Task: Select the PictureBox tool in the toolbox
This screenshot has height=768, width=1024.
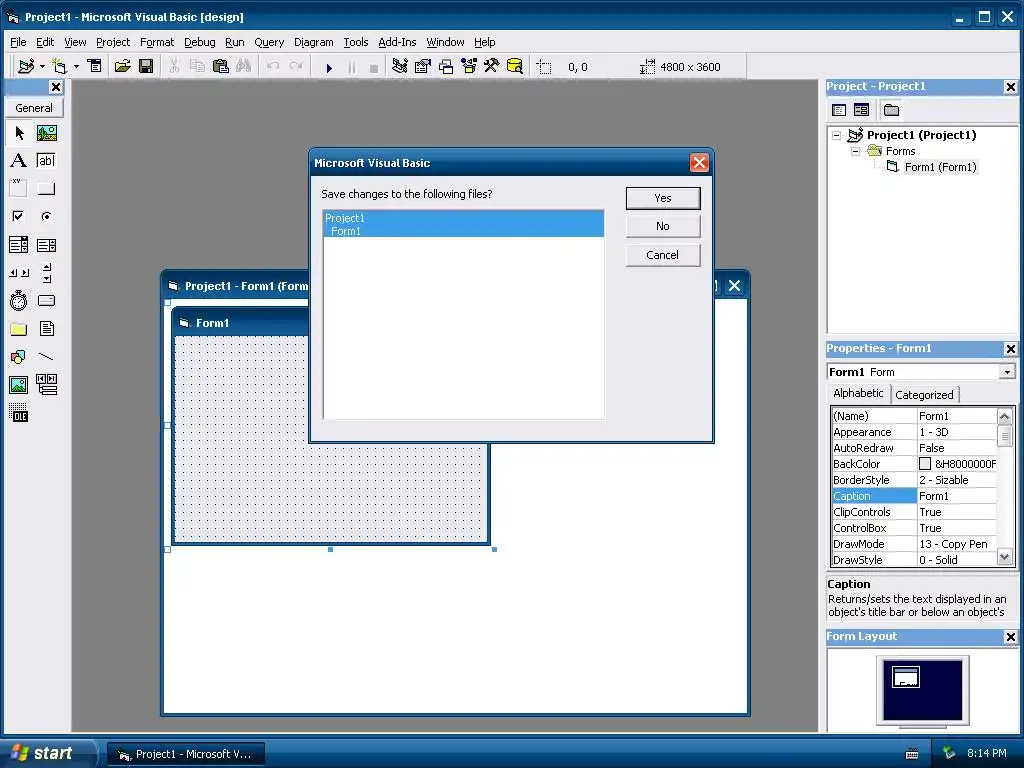Action: click(x=46, y=133)
